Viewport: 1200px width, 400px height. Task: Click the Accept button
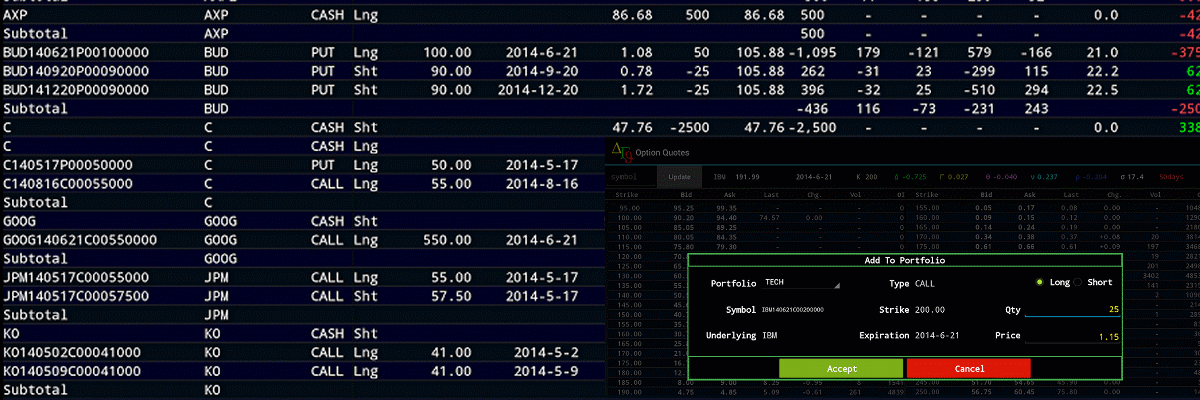840,369
